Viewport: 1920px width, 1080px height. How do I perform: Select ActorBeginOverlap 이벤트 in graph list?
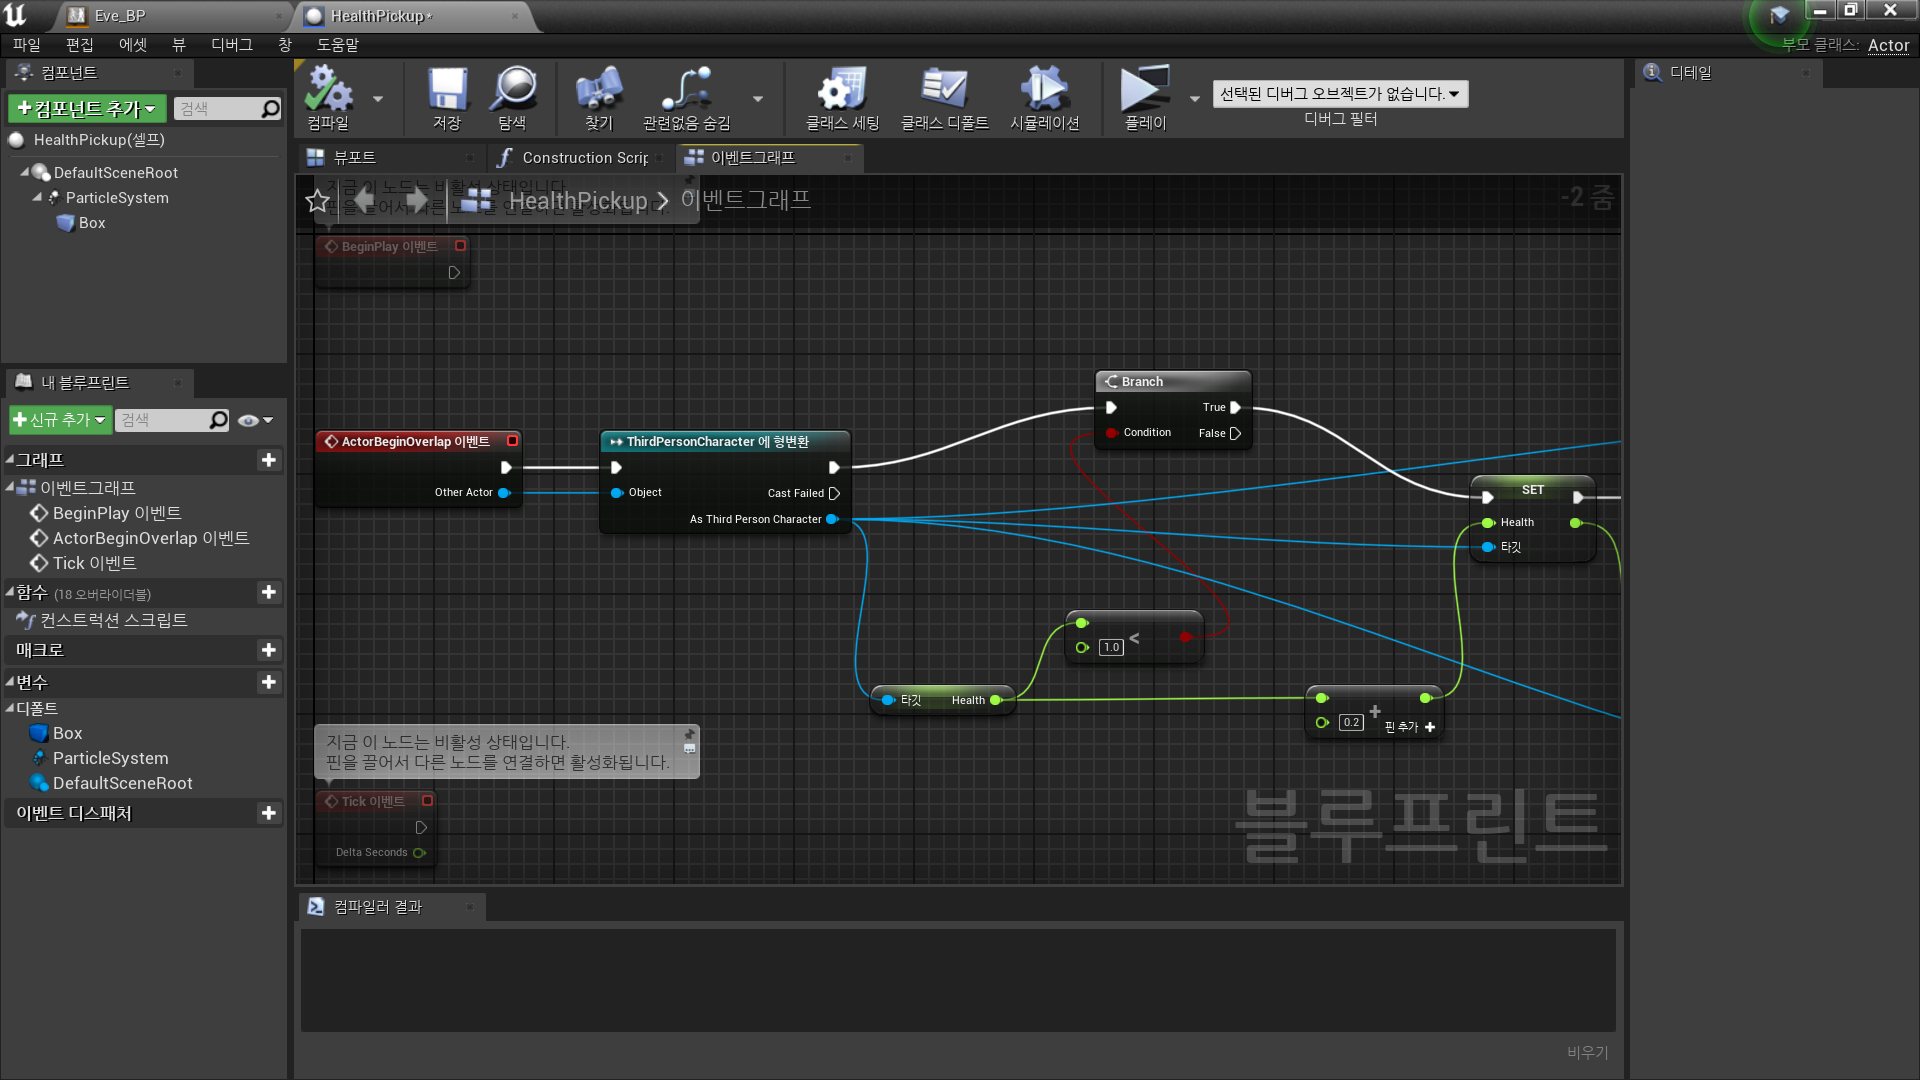pos(150,538)
